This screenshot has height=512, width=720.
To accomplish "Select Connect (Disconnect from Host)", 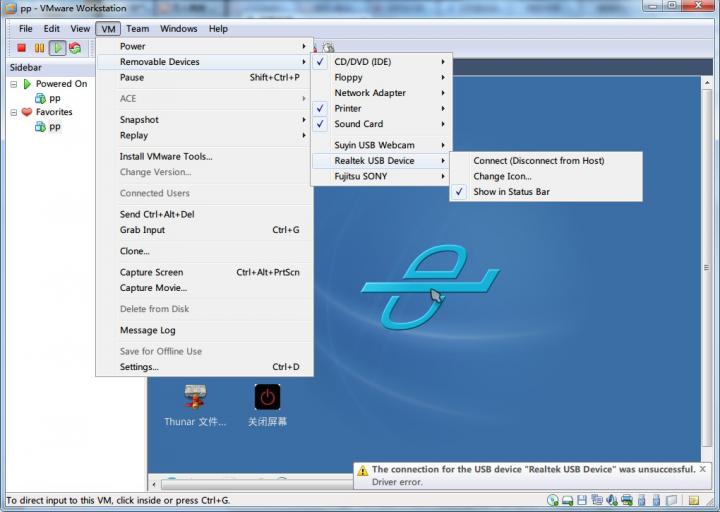I will point(546,161).
